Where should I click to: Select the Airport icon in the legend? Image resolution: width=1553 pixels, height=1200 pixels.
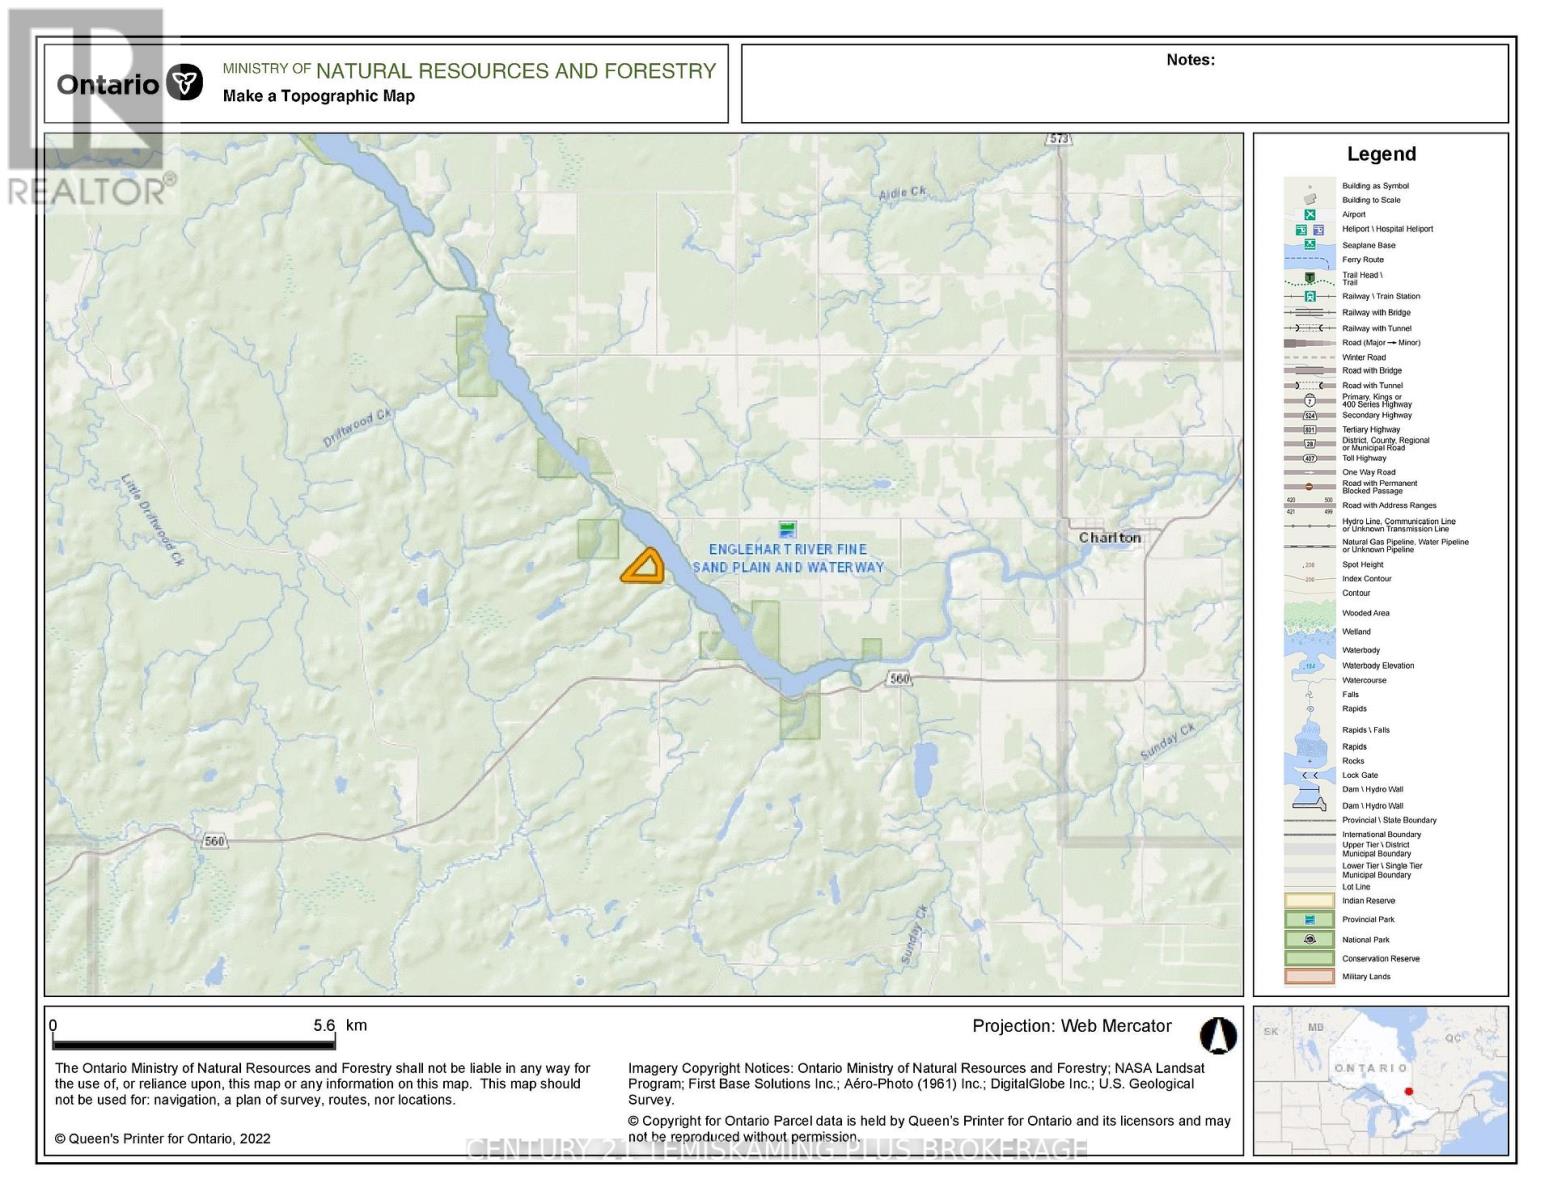pos(1310,214)
